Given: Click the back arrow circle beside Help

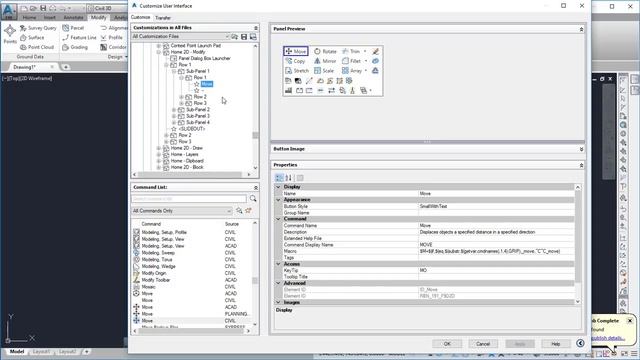Looking at the screenshot, I should click(x=580, y=343).
